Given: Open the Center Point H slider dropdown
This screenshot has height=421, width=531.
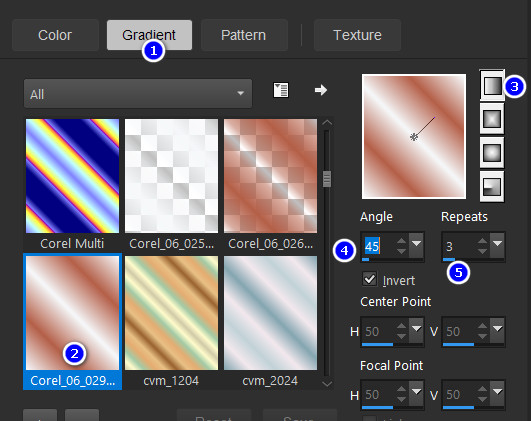Looking at the screenshot, I should tap(416, 330).
